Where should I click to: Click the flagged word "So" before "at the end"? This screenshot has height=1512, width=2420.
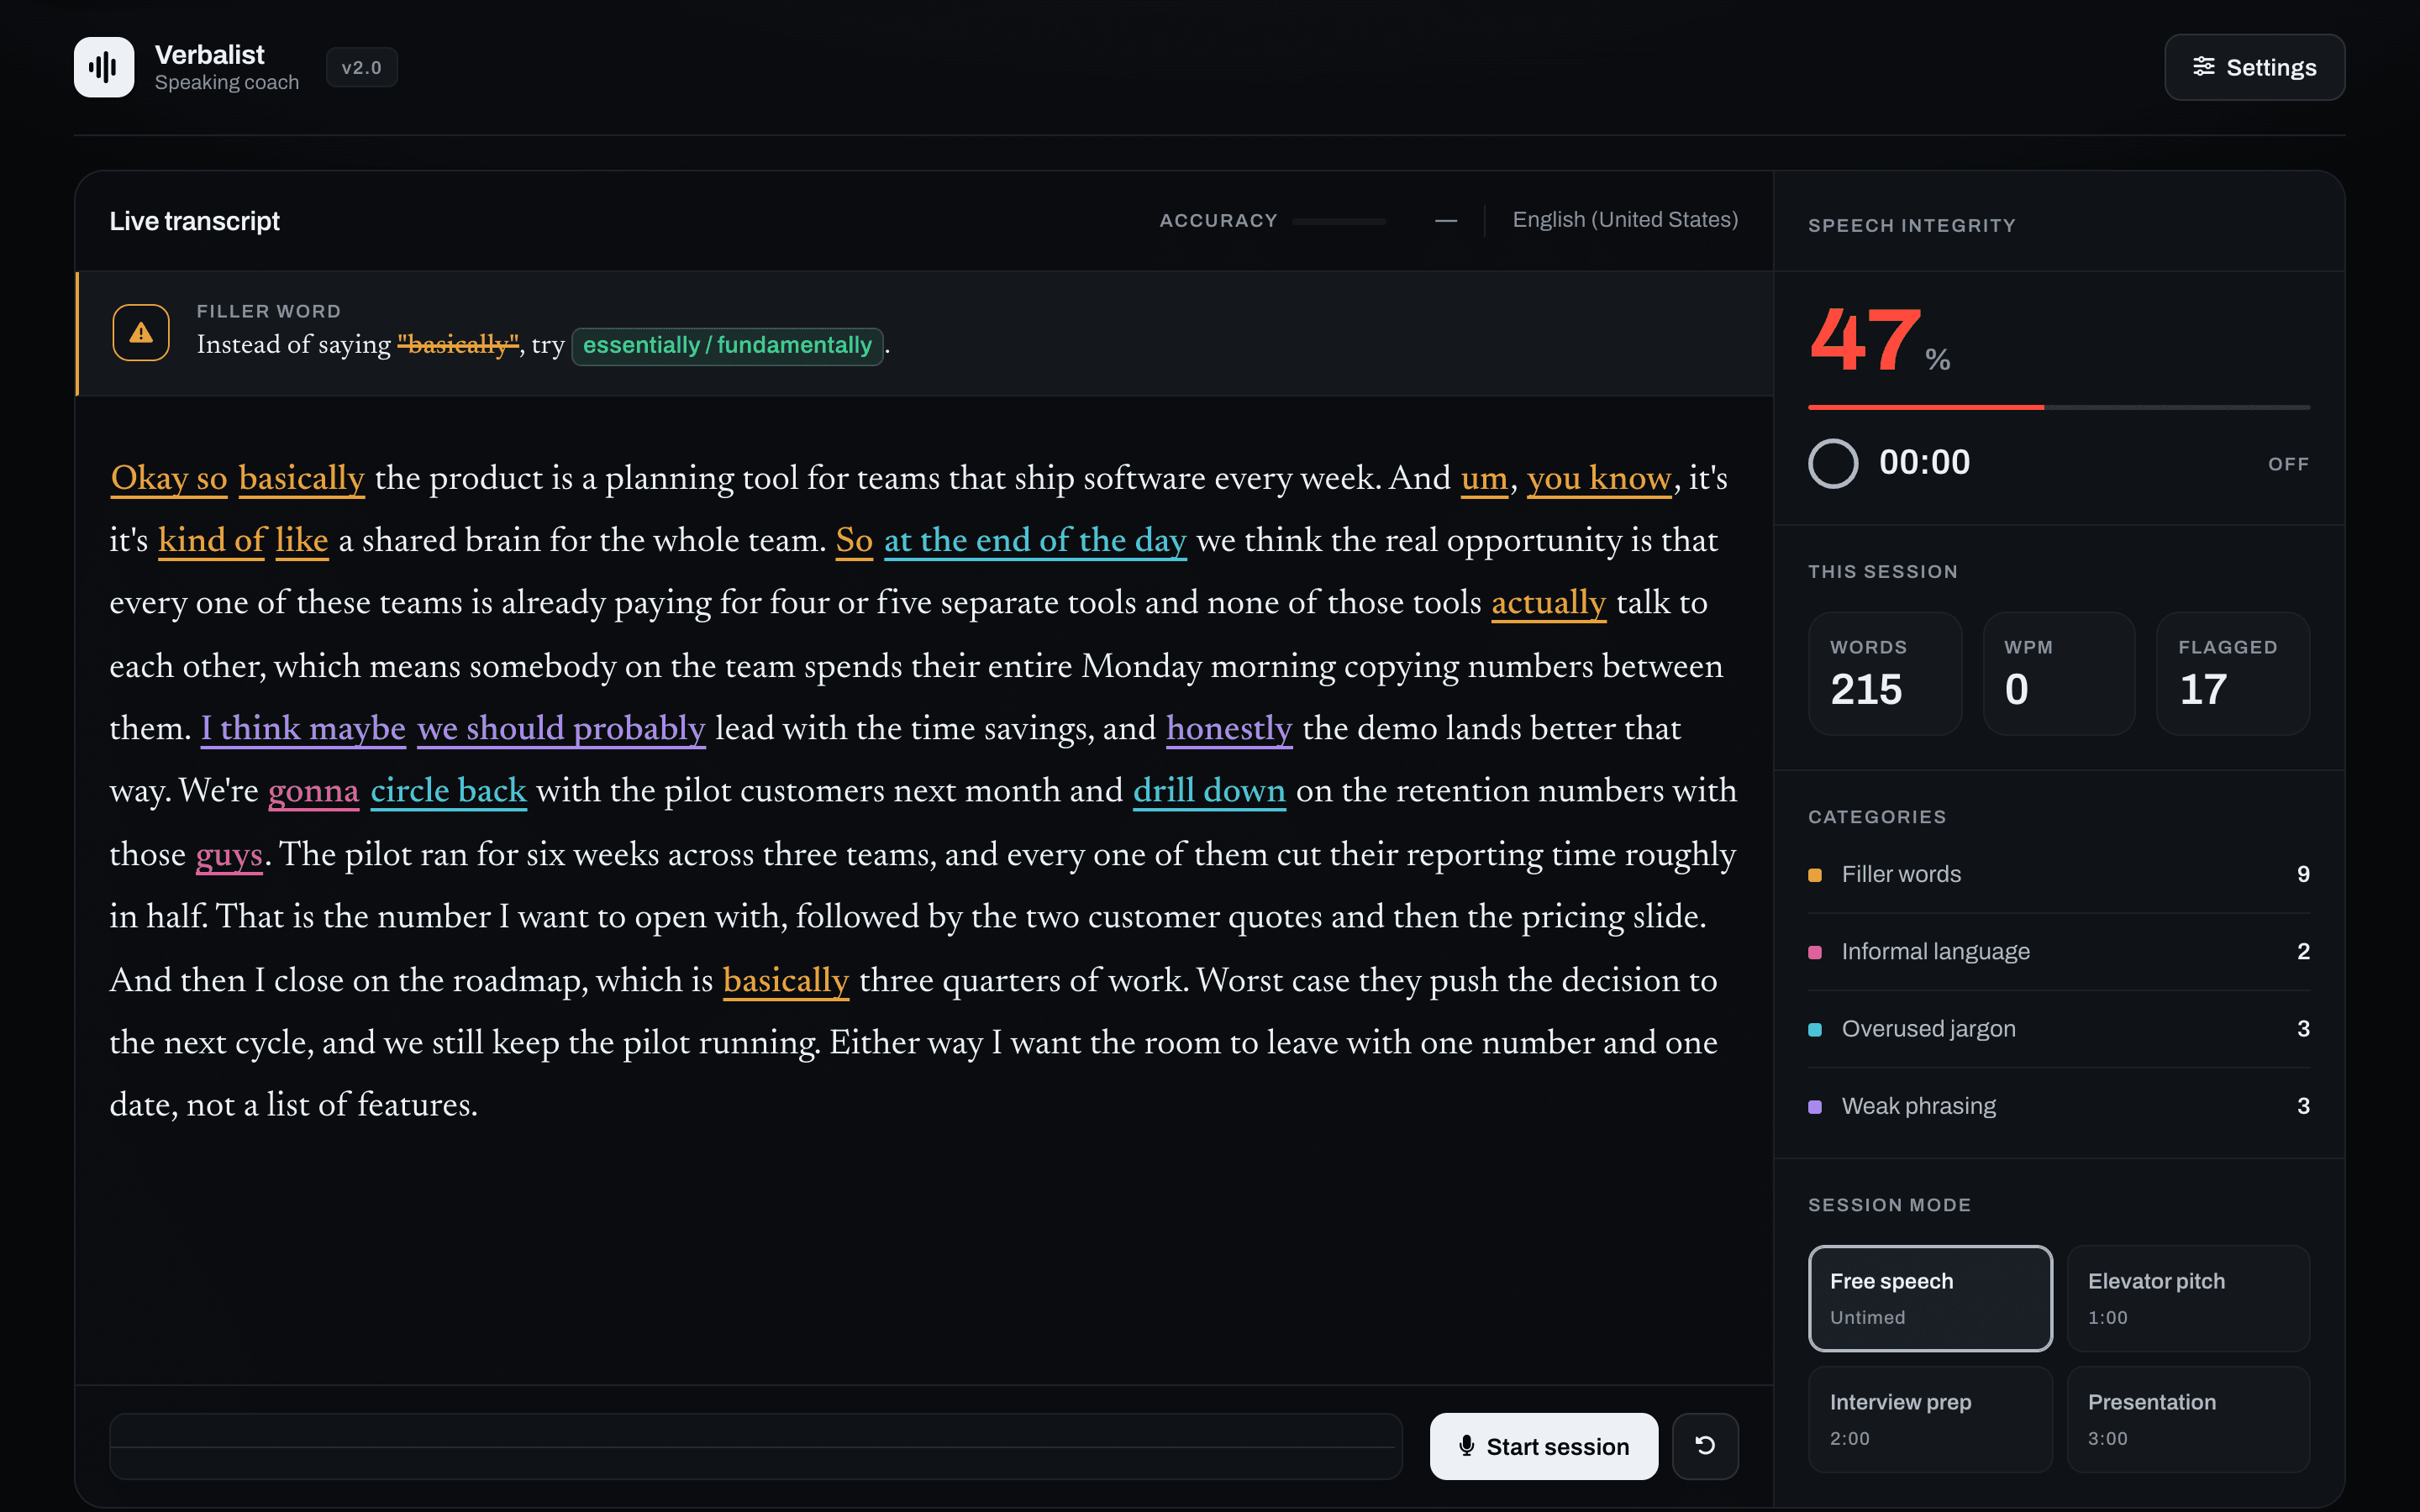click(x=854, y=541)
